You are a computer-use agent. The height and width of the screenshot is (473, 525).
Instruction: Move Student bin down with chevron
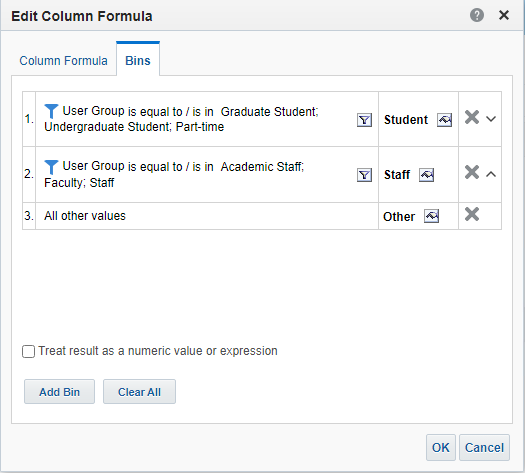491,119
